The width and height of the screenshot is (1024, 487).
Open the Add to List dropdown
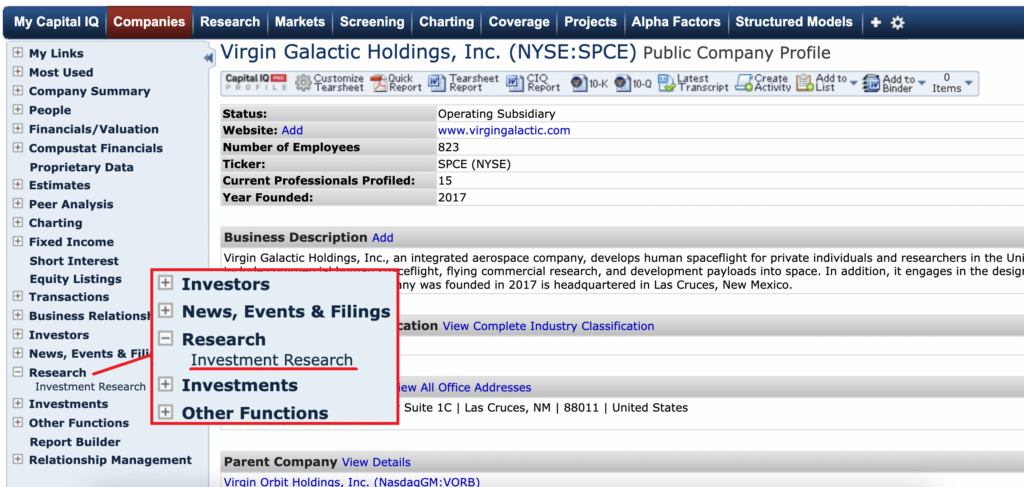point(853,83)
